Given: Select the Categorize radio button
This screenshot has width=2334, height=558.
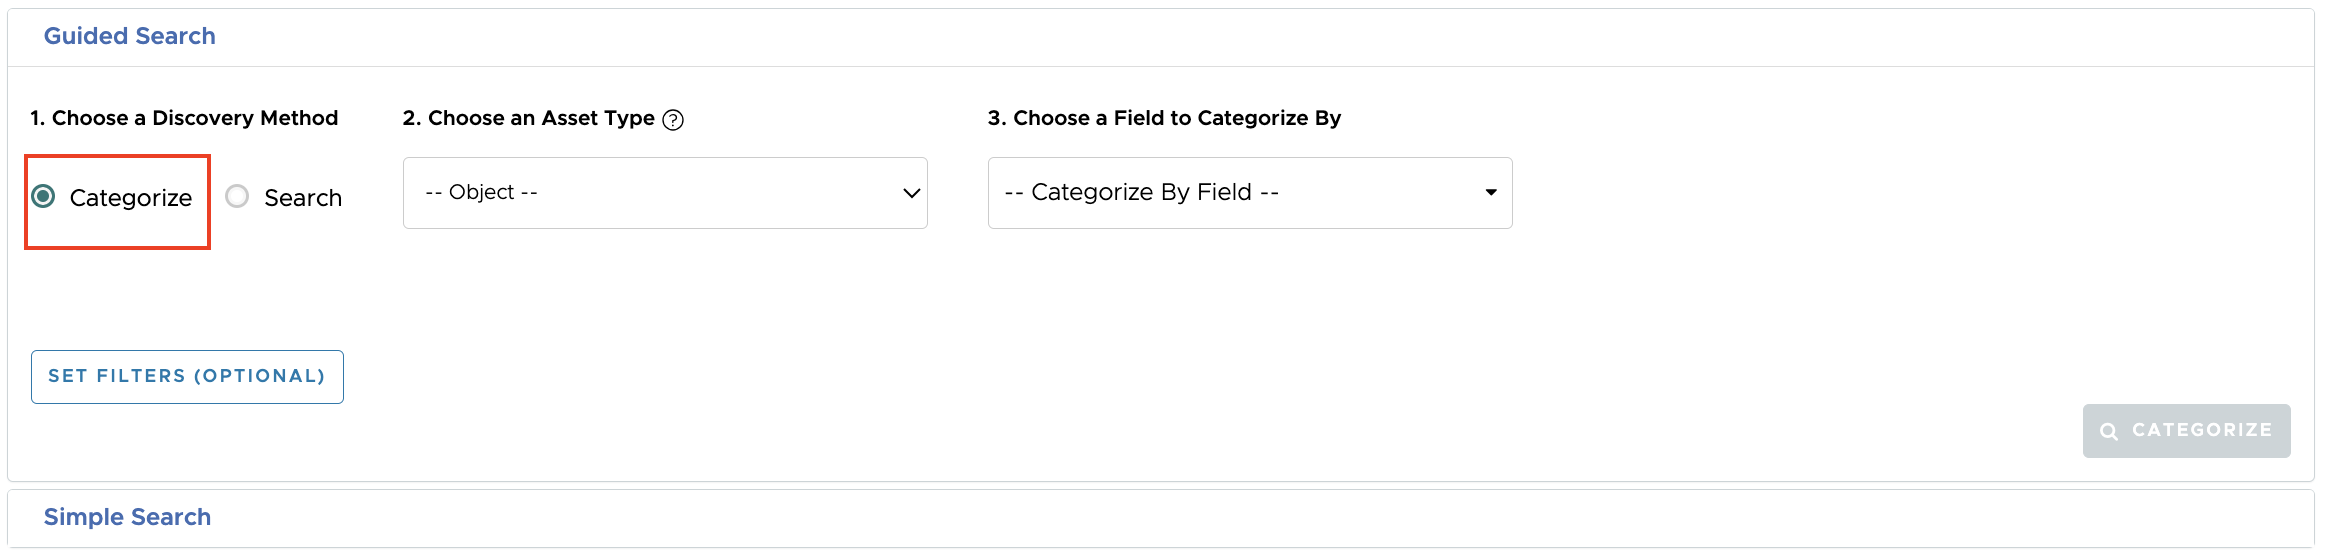Looking at the screenshot, I should pos(43,196).
